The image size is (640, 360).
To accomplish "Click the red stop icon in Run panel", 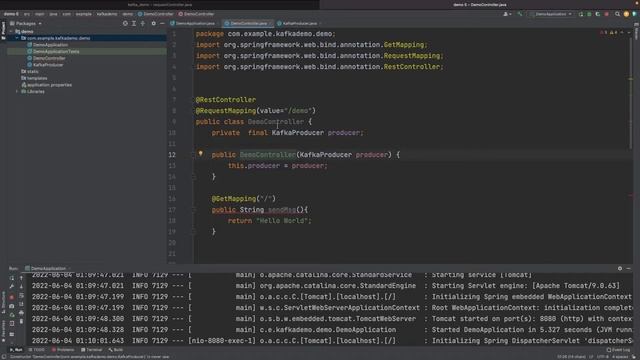I will point(12,297).
